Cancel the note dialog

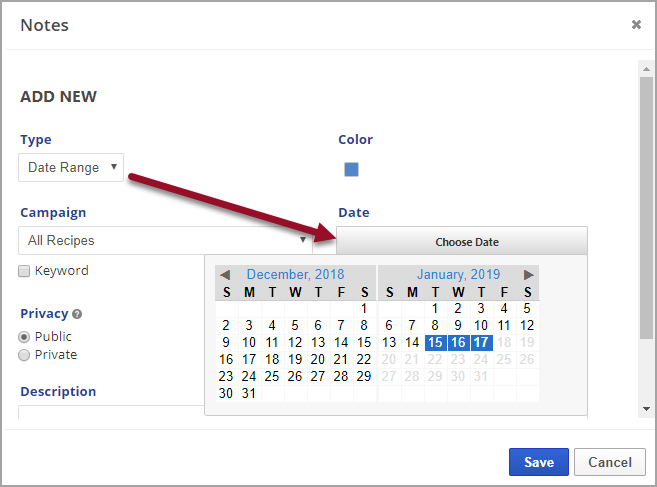pyautogui.click(x=610, y=462)
